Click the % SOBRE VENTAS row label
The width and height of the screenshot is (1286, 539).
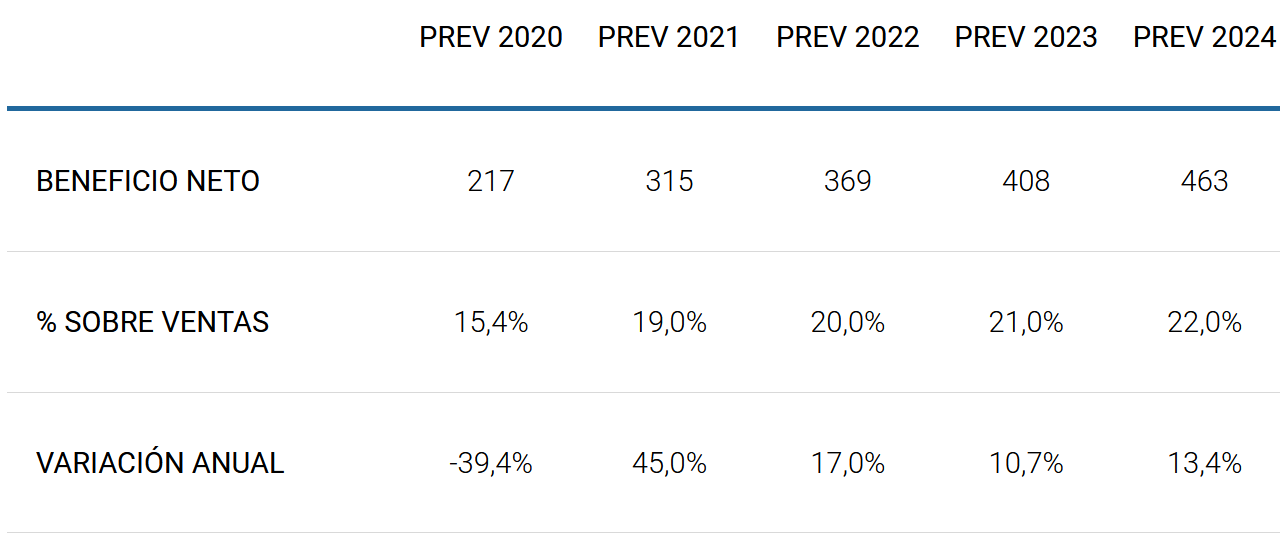pyautogui.click(x=153, y=322)
